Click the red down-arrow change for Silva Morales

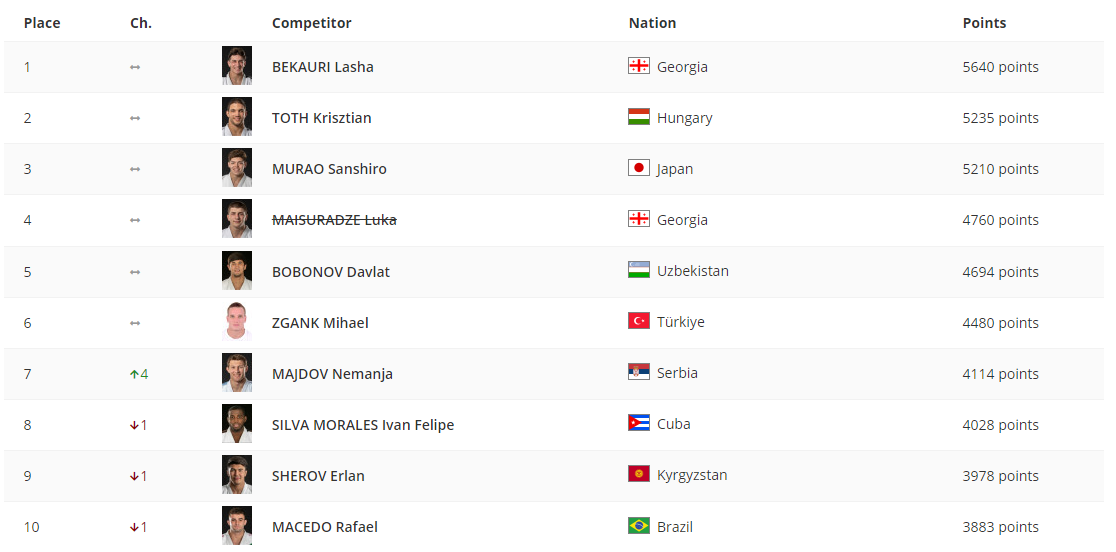pyautogui.click(x=138, y=425)
